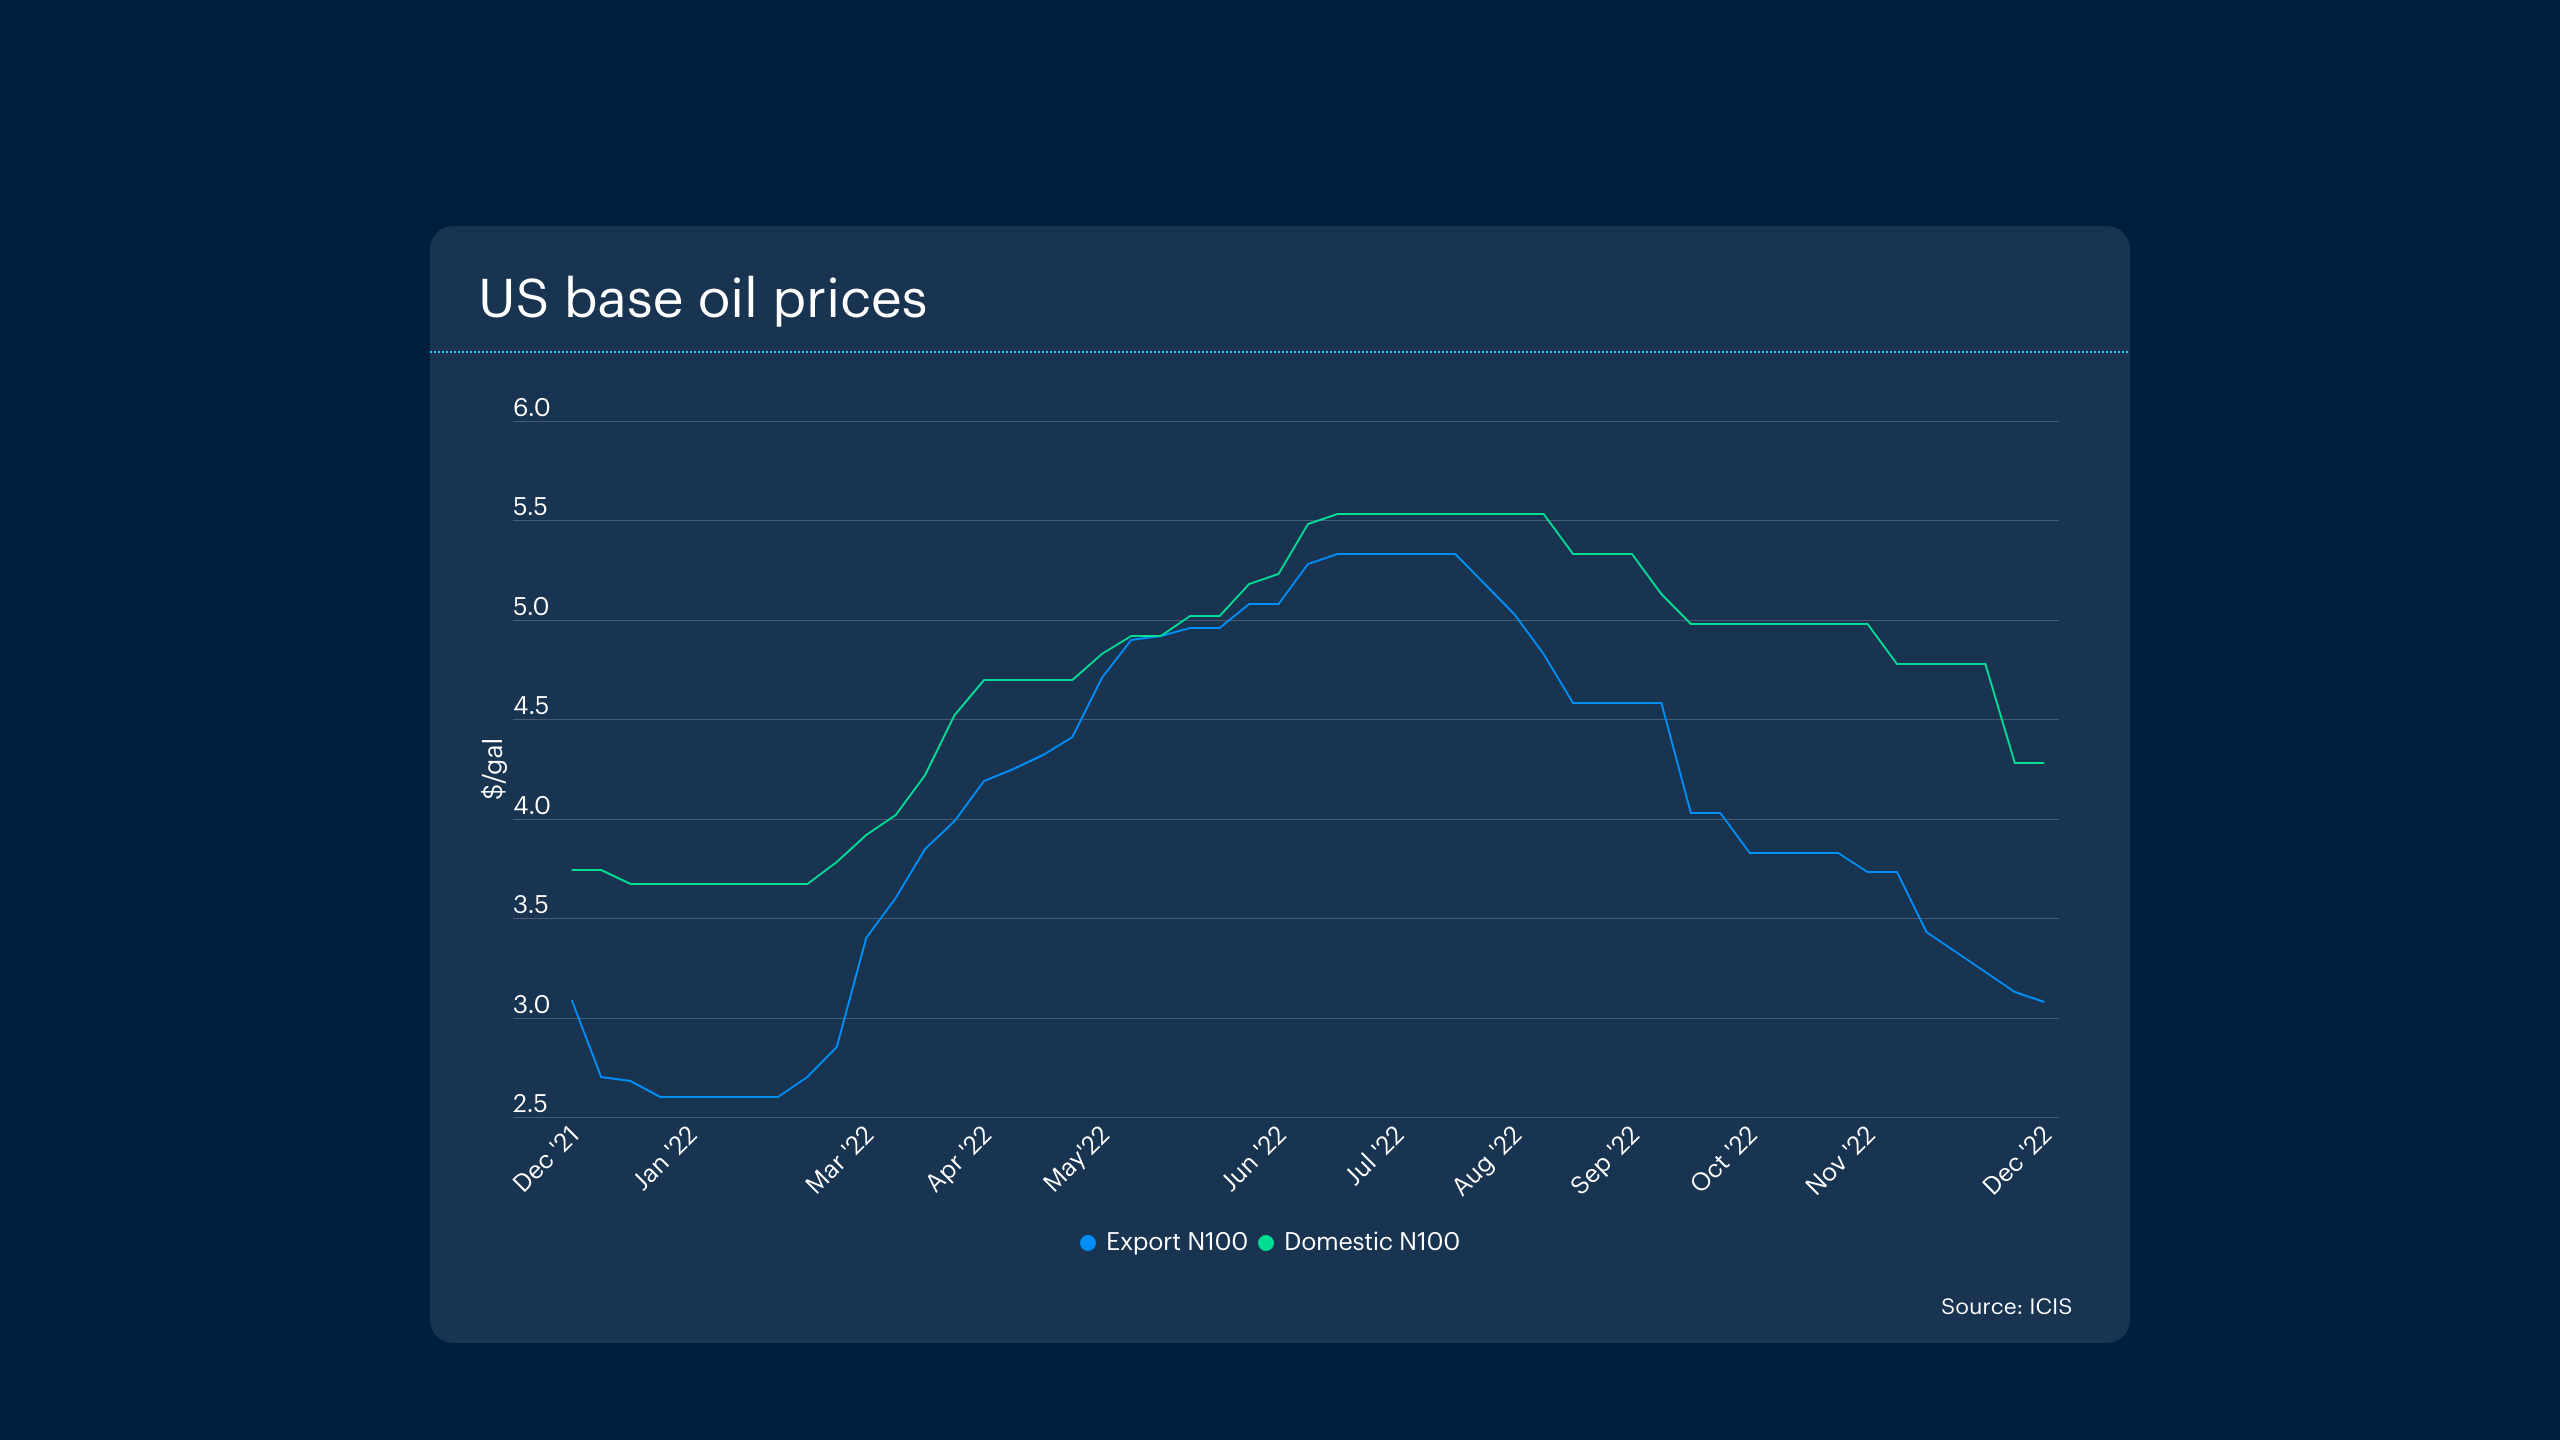Click the blue Export N100 legend dot
The width and height of the screenshot is (2560, 1440).
(1088, 1243)
